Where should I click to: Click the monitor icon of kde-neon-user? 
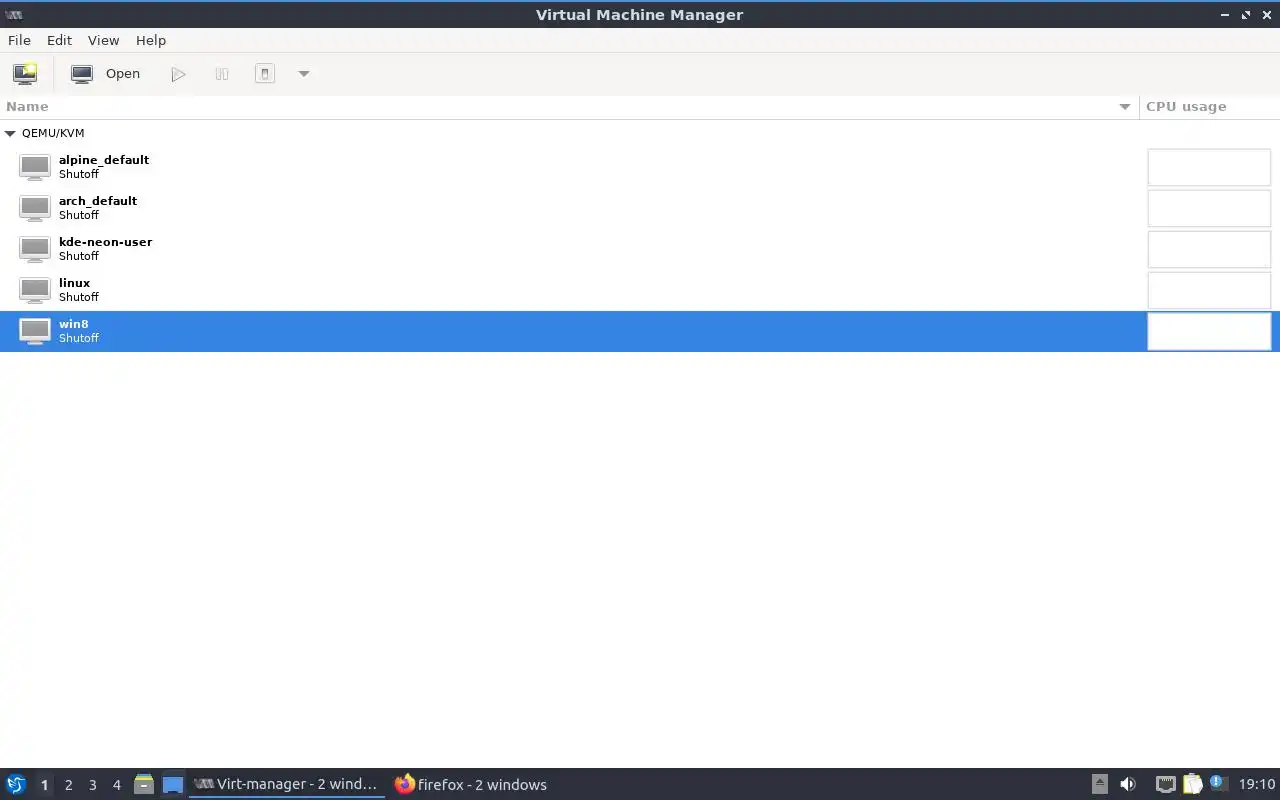point(35,249)
